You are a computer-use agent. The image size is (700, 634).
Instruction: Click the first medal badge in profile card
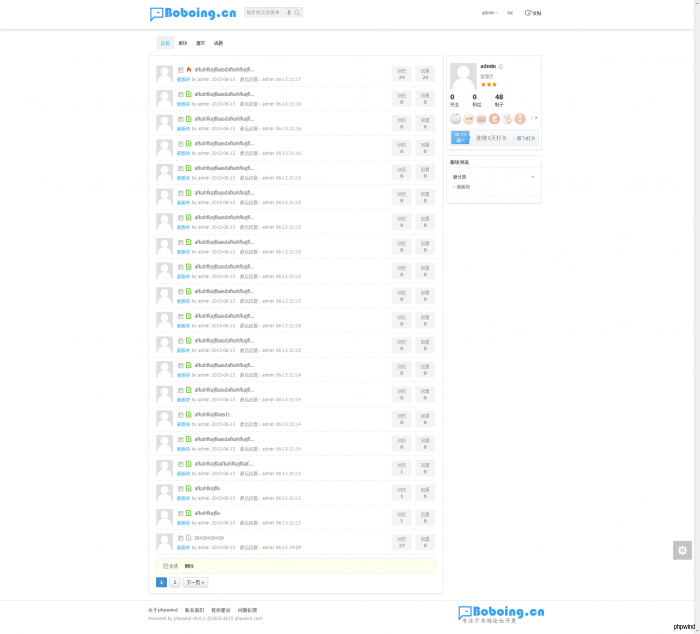click(456, 118)
